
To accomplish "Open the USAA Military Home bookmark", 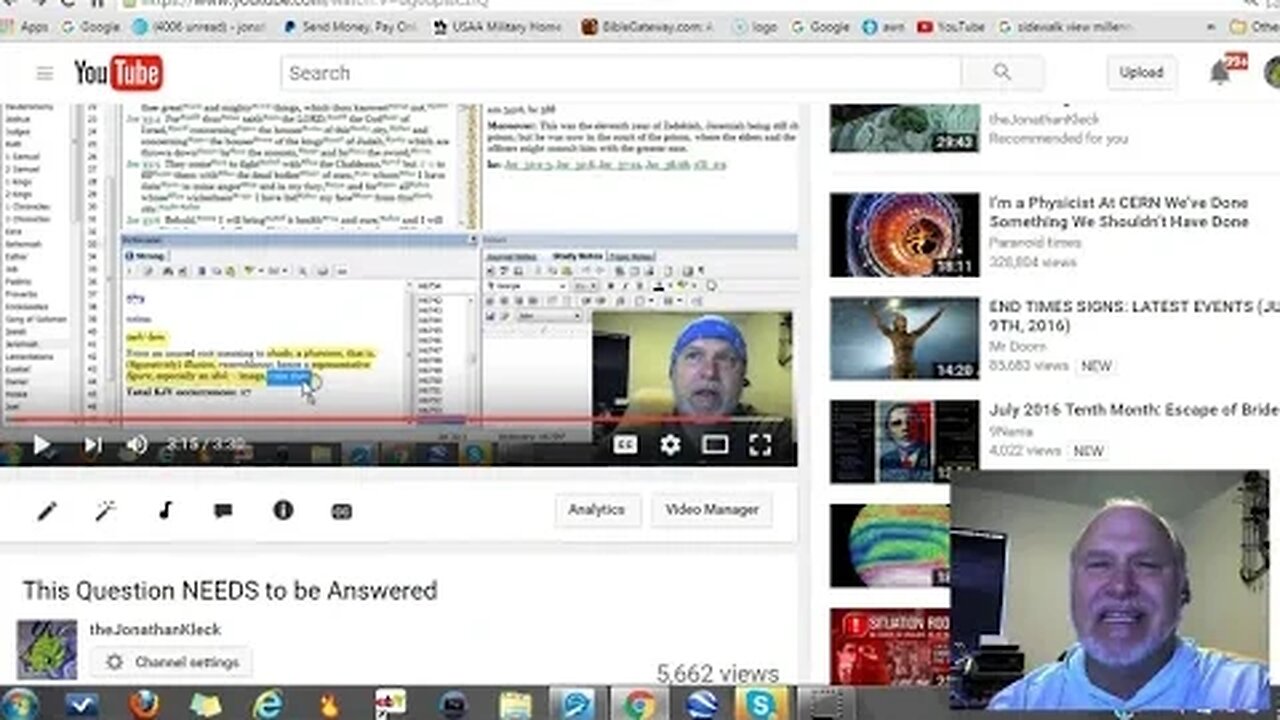I will click(x=498, y=27).
